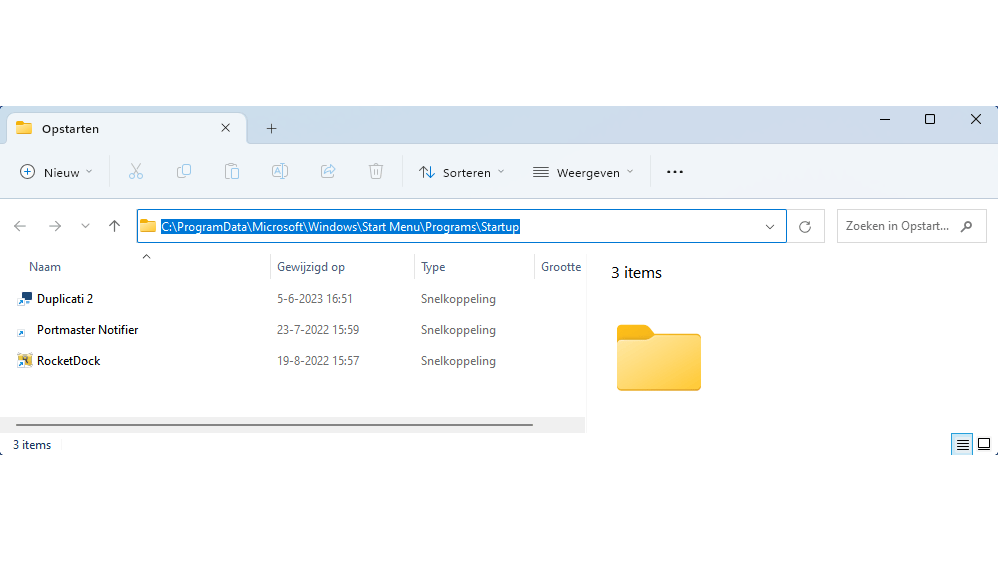Click the Duplicati 2 shortcut icon
Screen dimensions: 998x561
[x=24, y=299]
